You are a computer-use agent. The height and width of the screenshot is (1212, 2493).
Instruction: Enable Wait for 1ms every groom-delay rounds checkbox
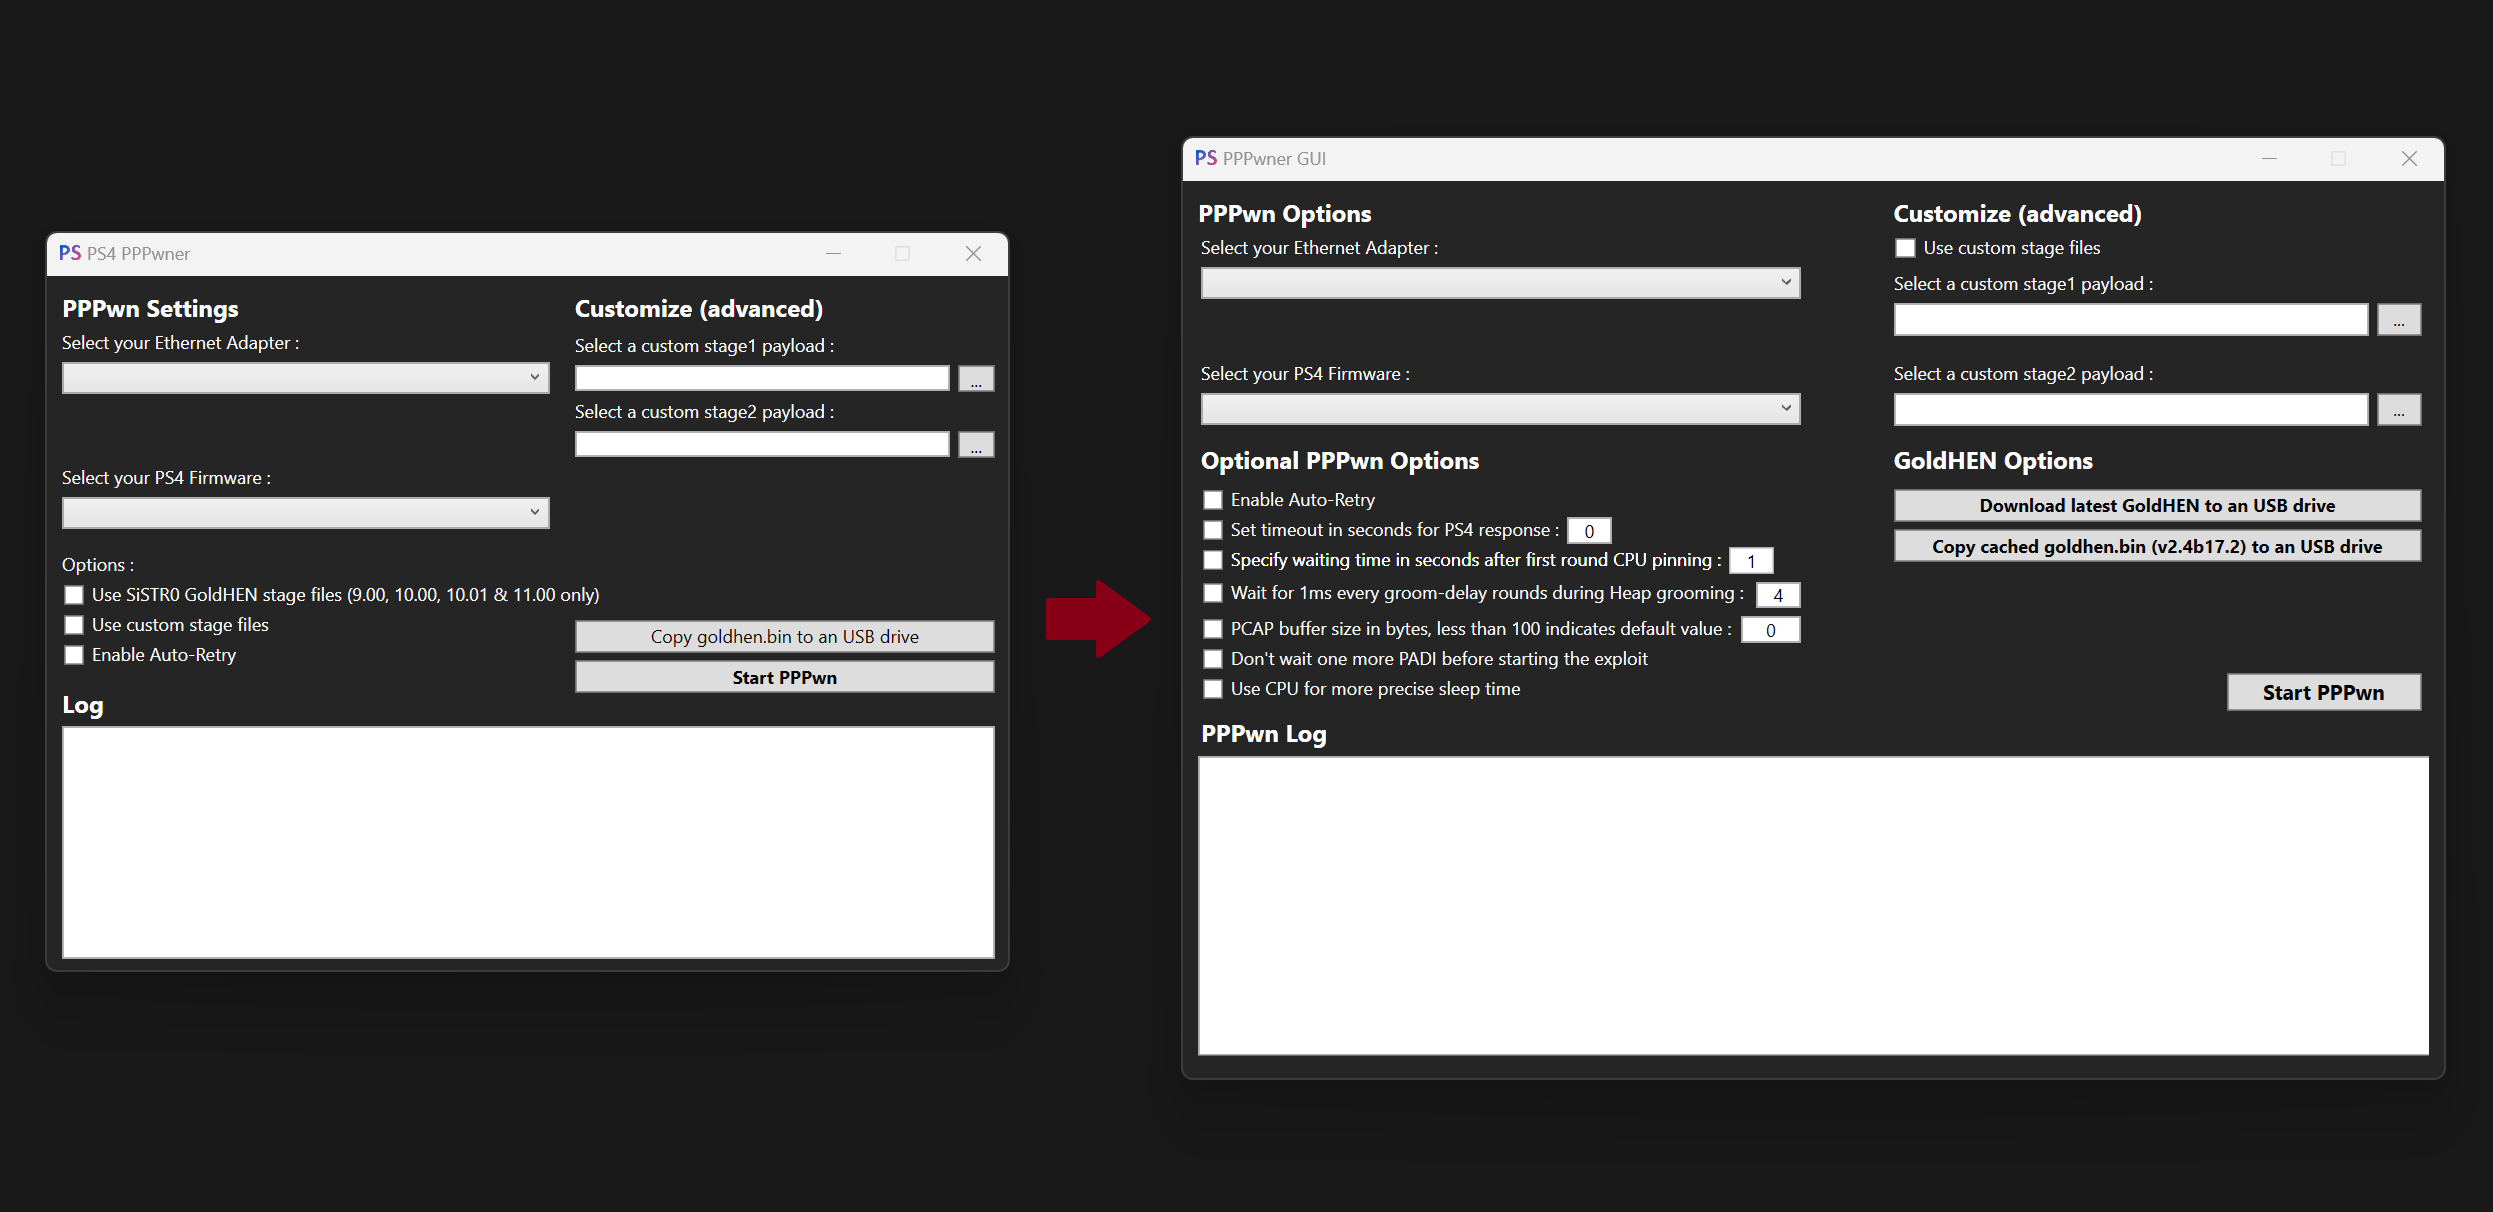pos(1213,593)
